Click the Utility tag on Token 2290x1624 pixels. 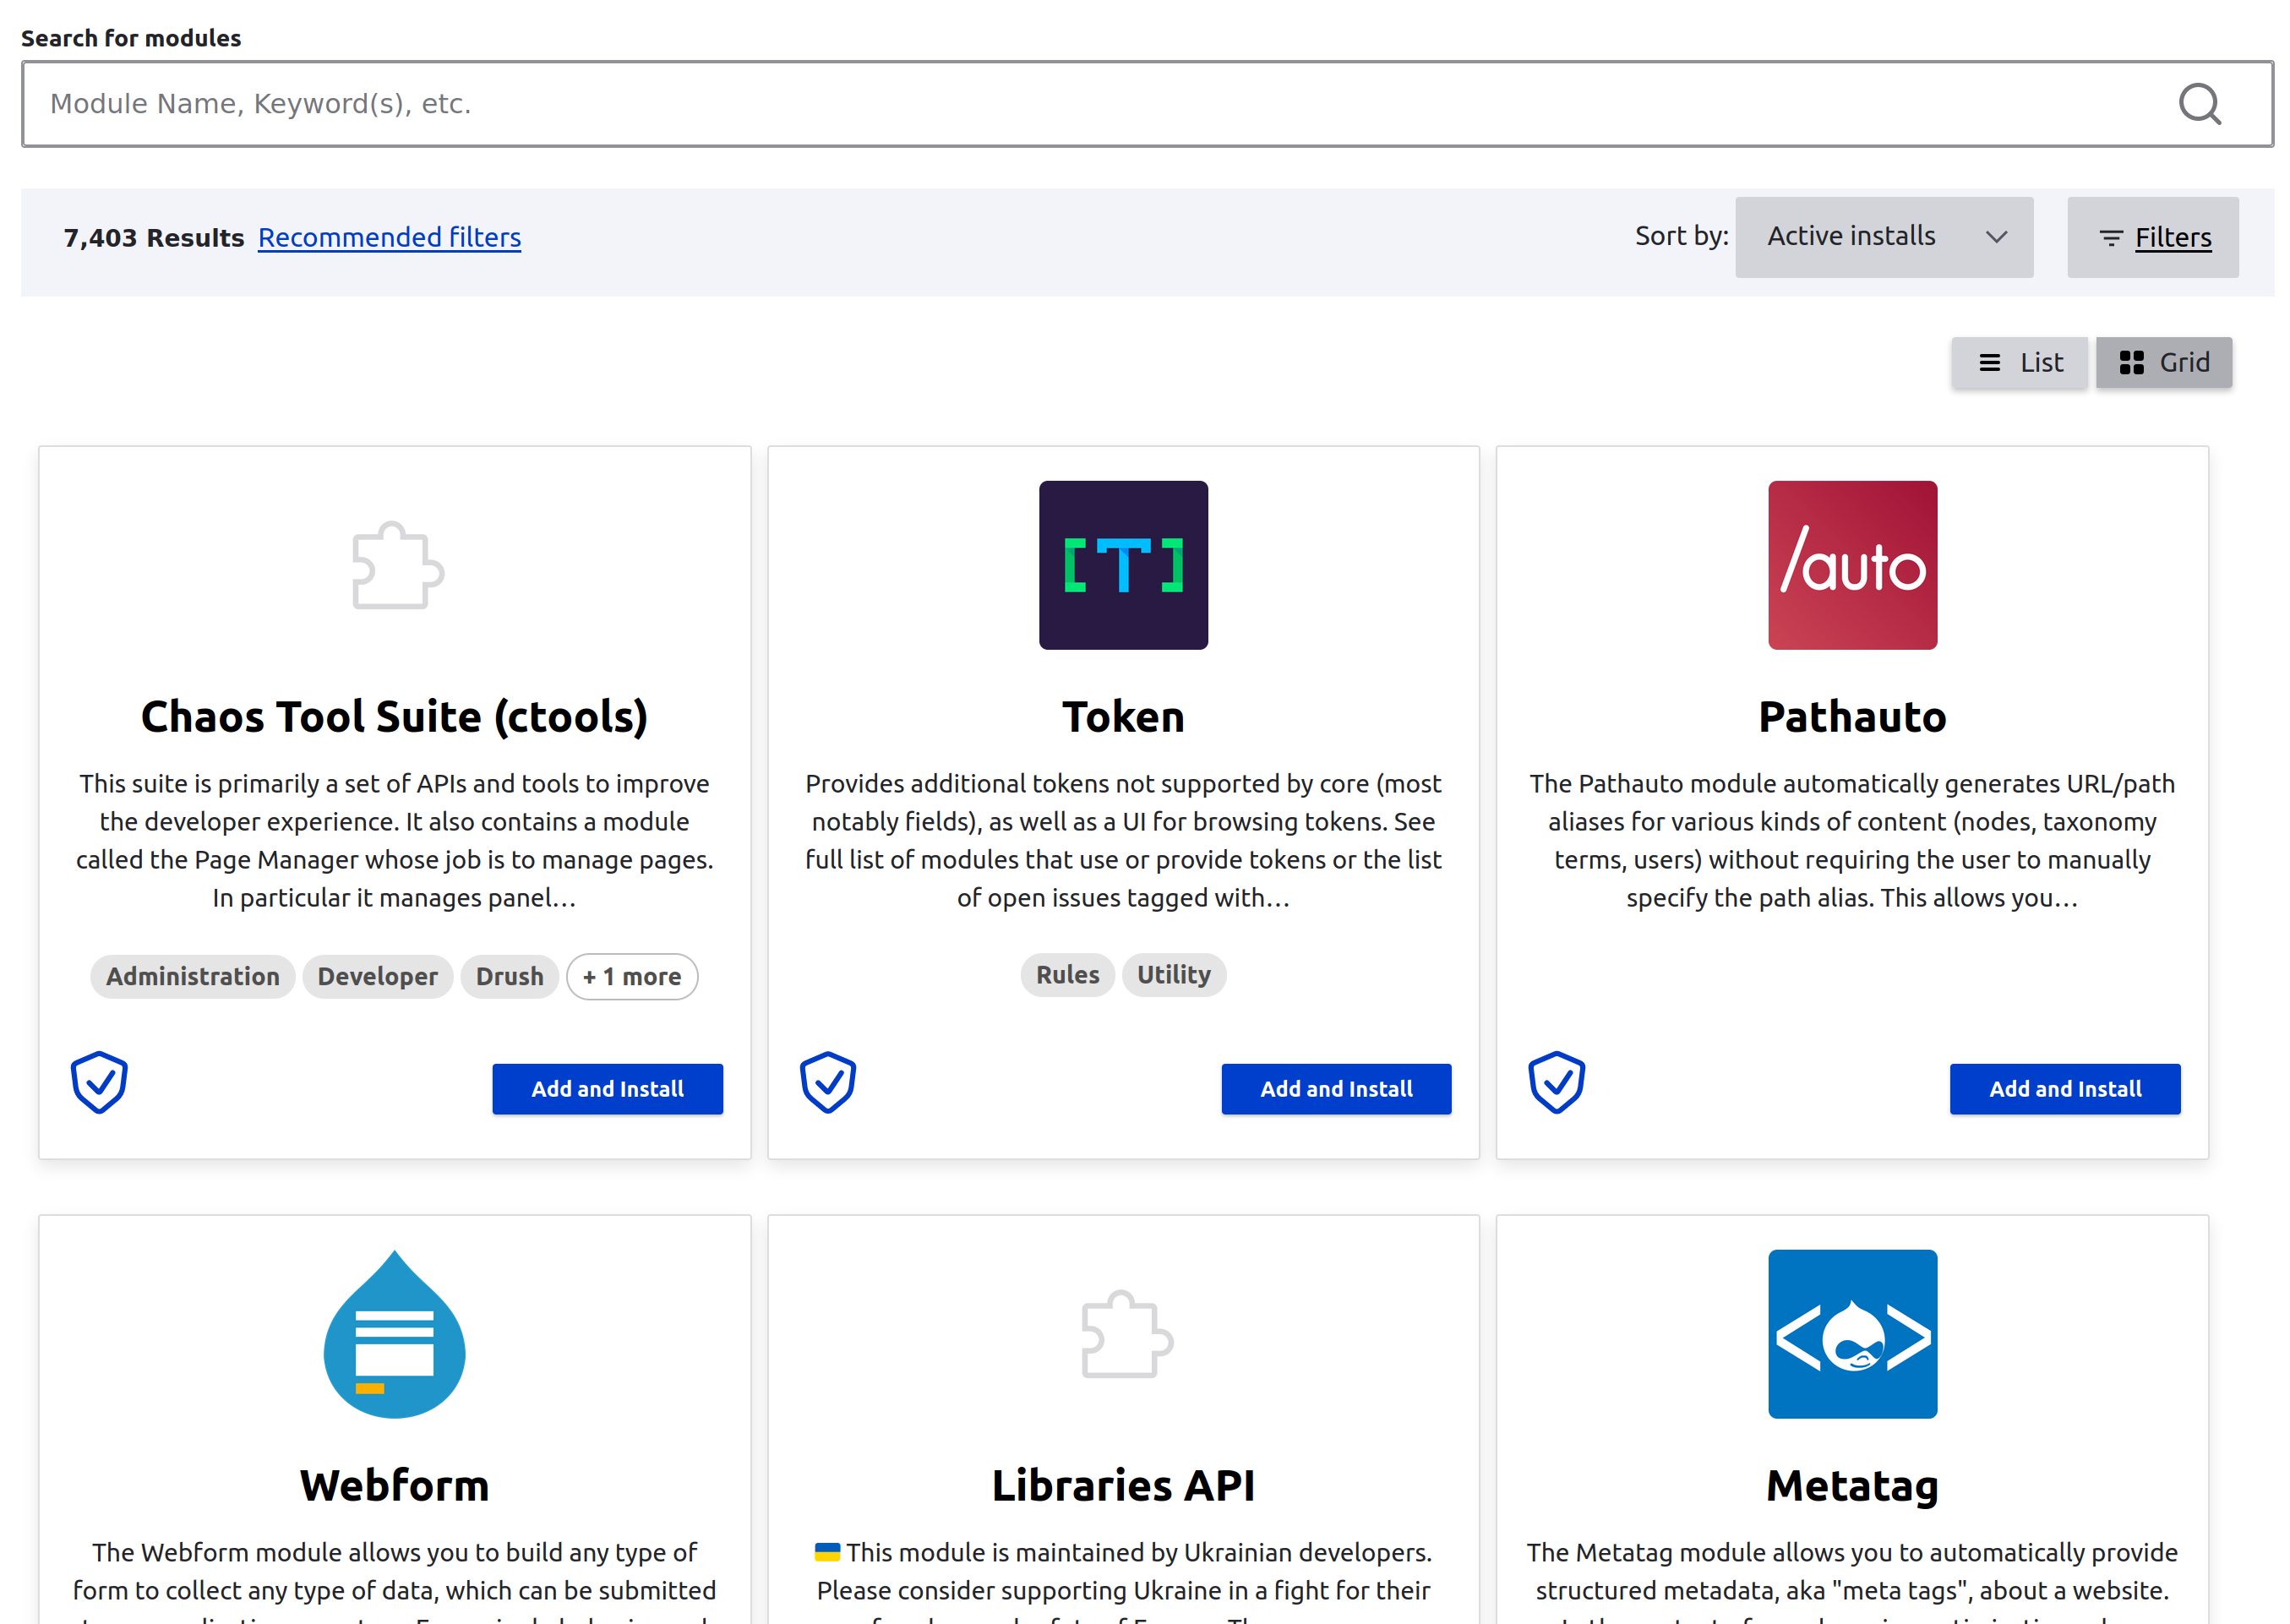pos(1173,974)
